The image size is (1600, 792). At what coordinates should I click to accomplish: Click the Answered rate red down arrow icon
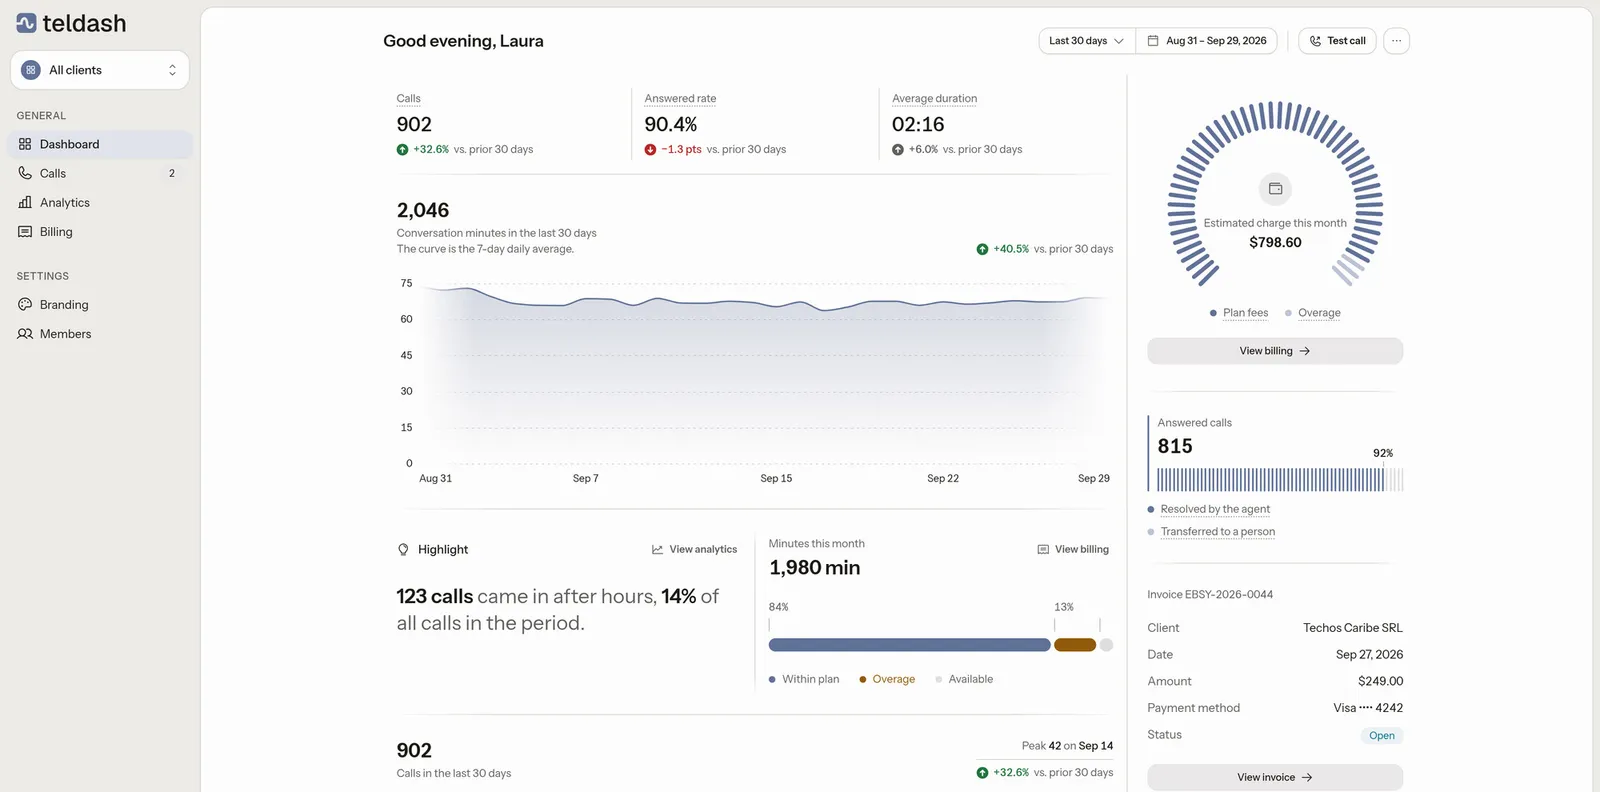click(x=650, y=149)
